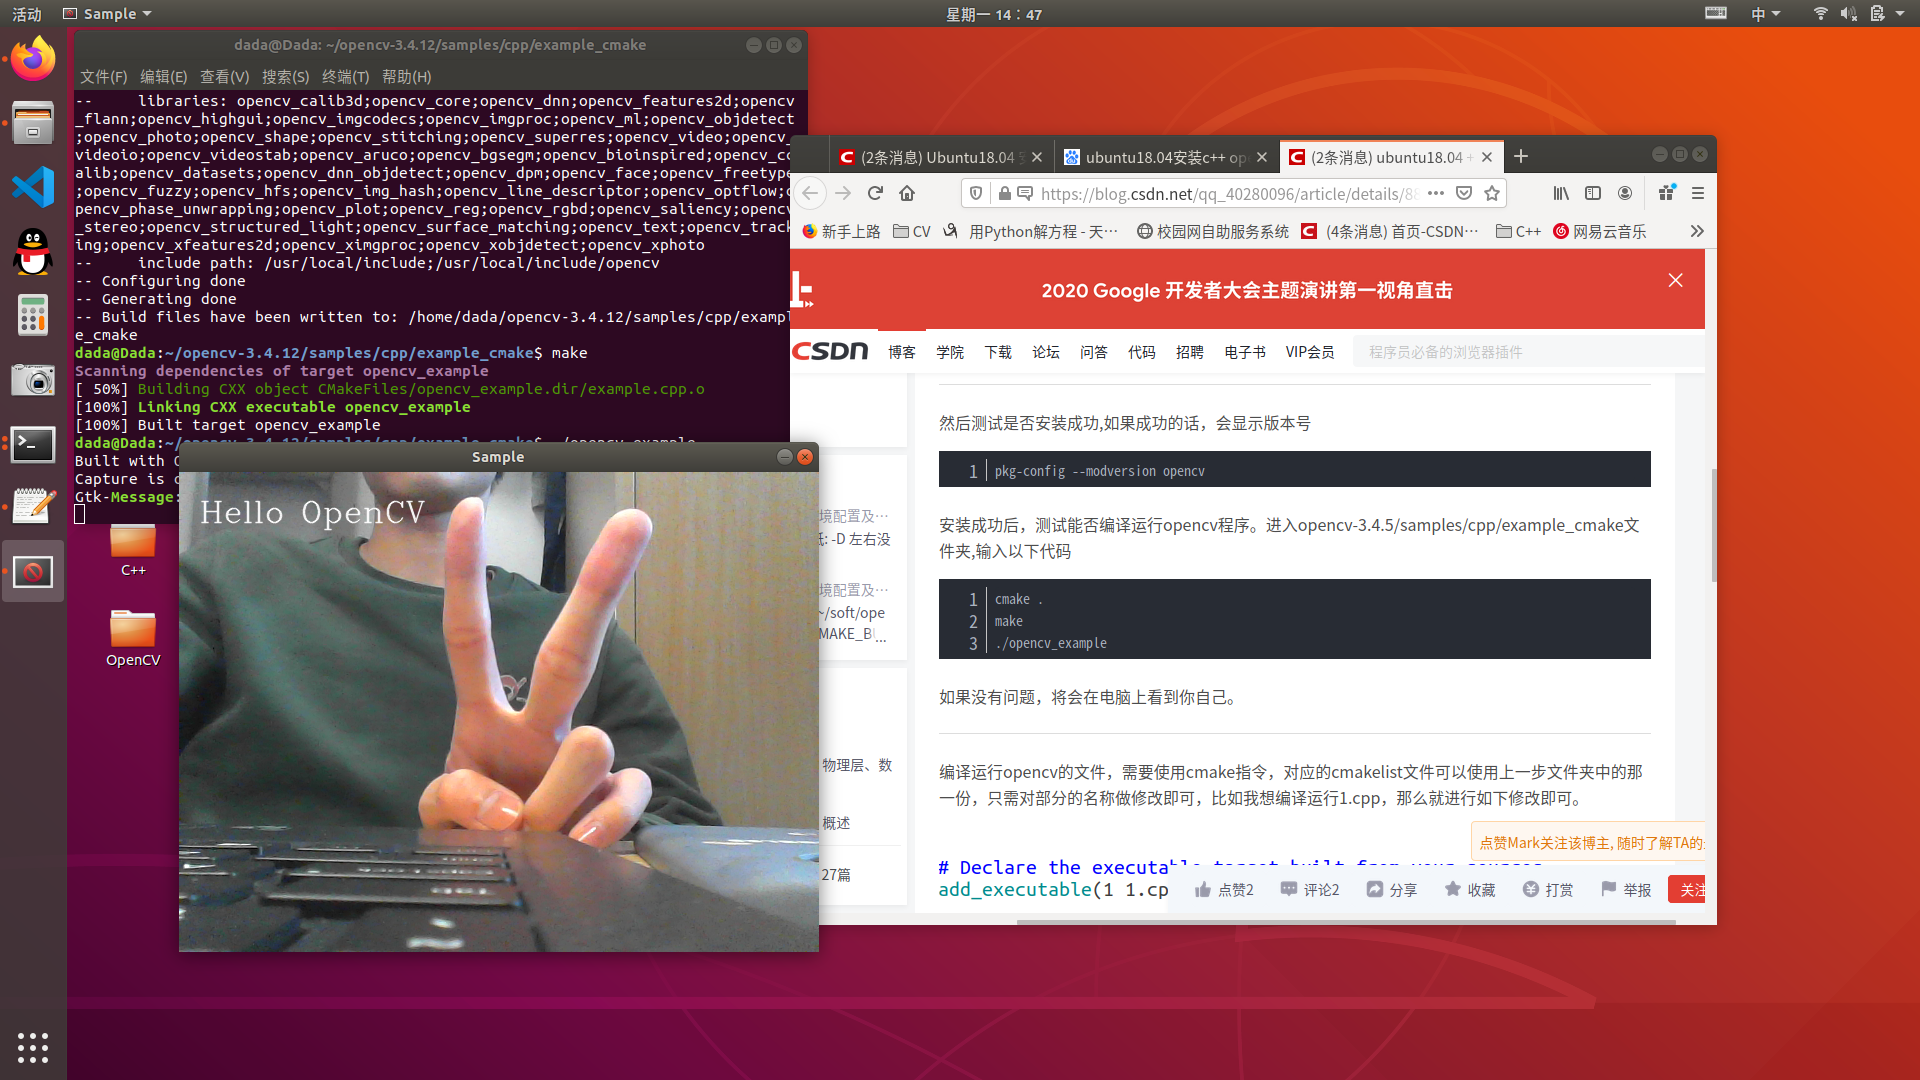Share the article via 分享
Viewport: 1920px width, 1080px height.
tap(1392, 889)
